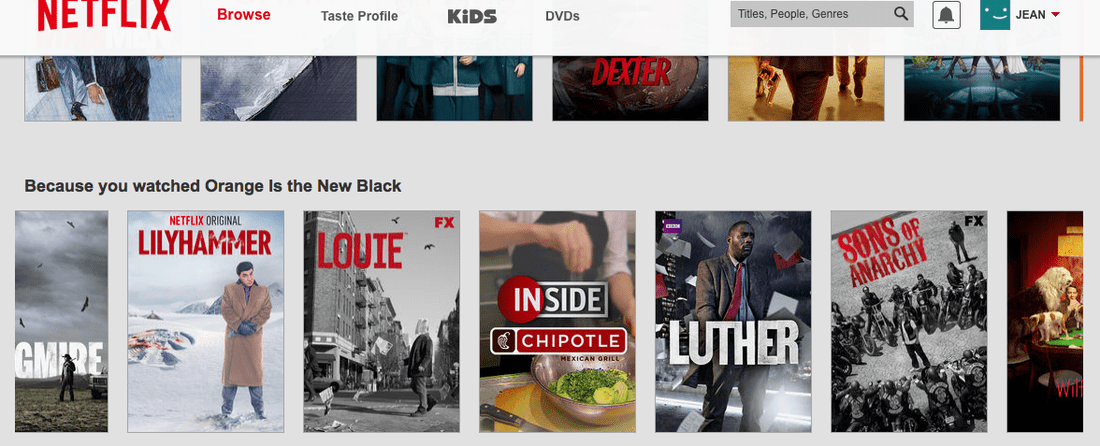This screenshot has height=446, width=1100.
Task: Go to the DVDs link
Action: tap(562, 16)
